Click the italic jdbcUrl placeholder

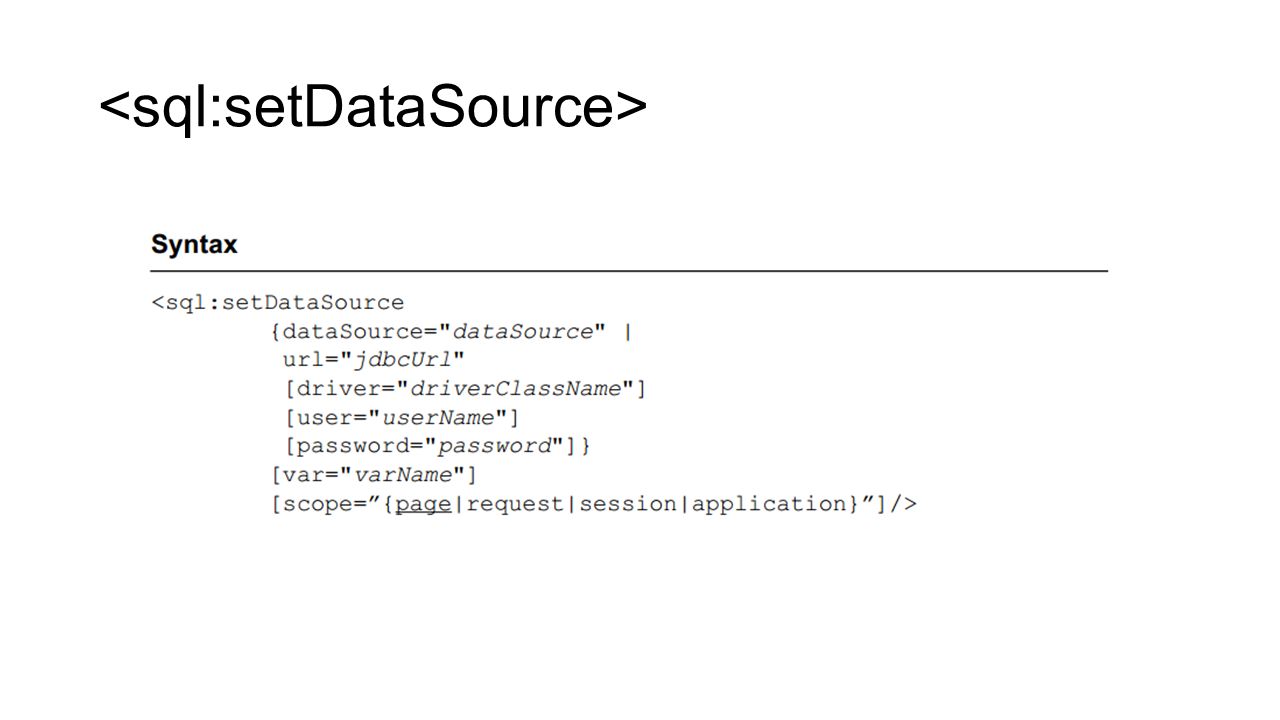403,360
